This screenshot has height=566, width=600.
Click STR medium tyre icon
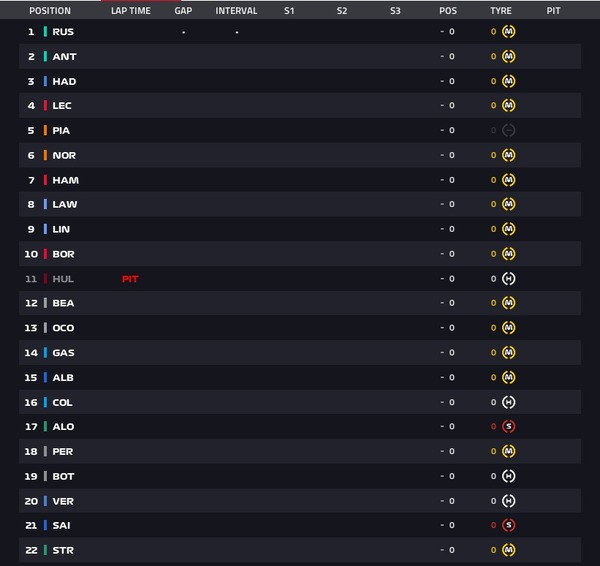(508, 550)
